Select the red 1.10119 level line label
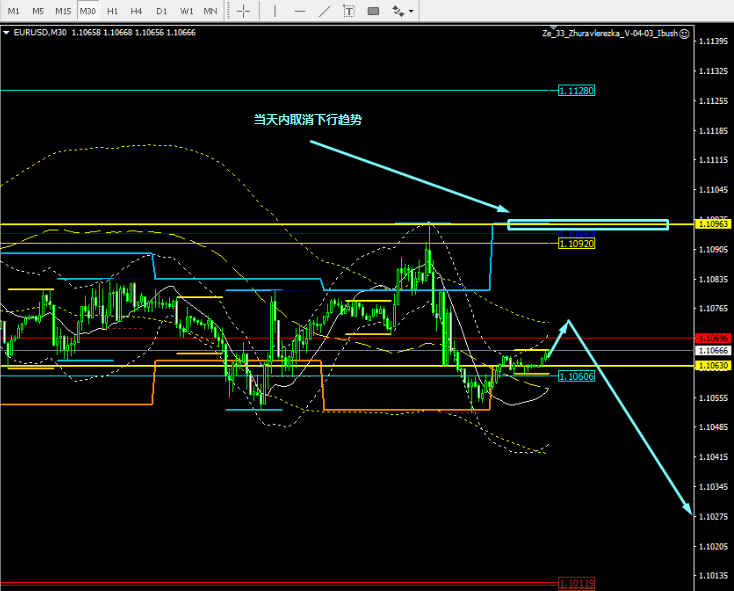The width and height of the screenshot is (734, 591). click(x=576, y=583)
